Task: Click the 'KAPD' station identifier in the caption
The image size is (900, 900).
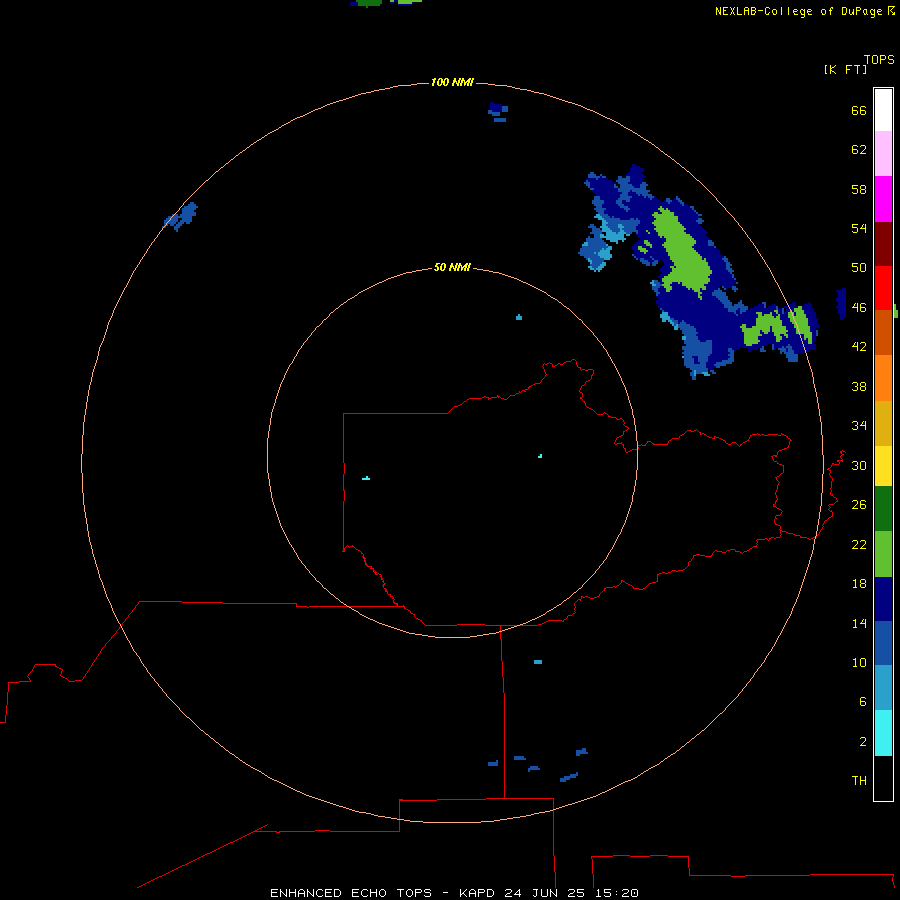Action: [479, 893]
